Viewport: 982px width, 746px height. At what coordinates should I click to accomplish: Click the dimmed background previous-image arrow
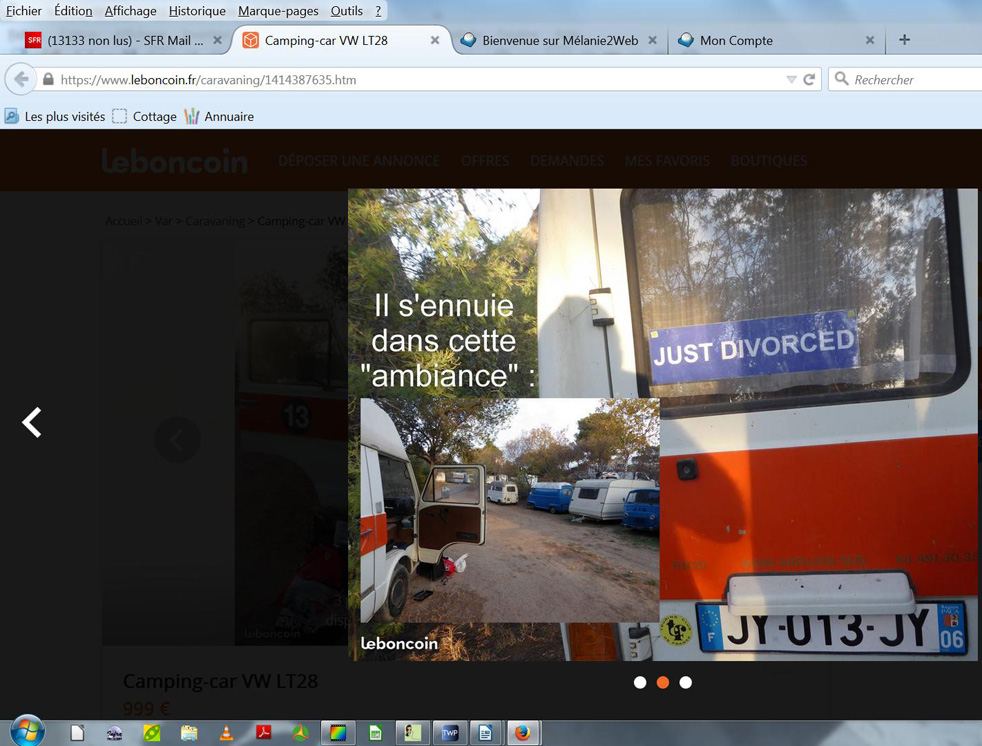point(177,439)
